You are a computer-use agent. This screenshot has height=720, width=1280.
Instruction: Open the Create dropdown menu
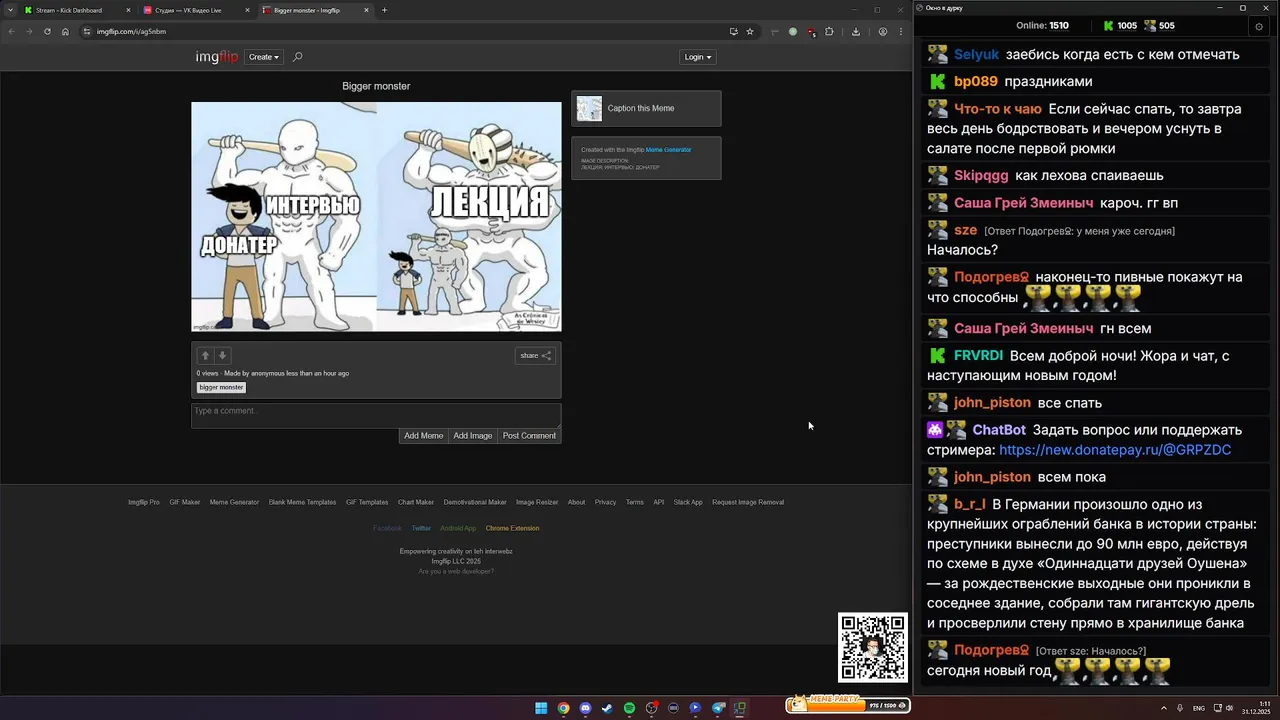[264, 57]
